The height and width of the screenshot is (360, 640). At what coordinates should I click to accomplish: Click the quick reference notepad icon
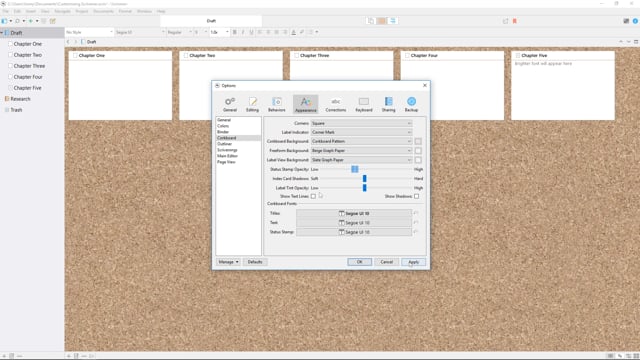53,21
